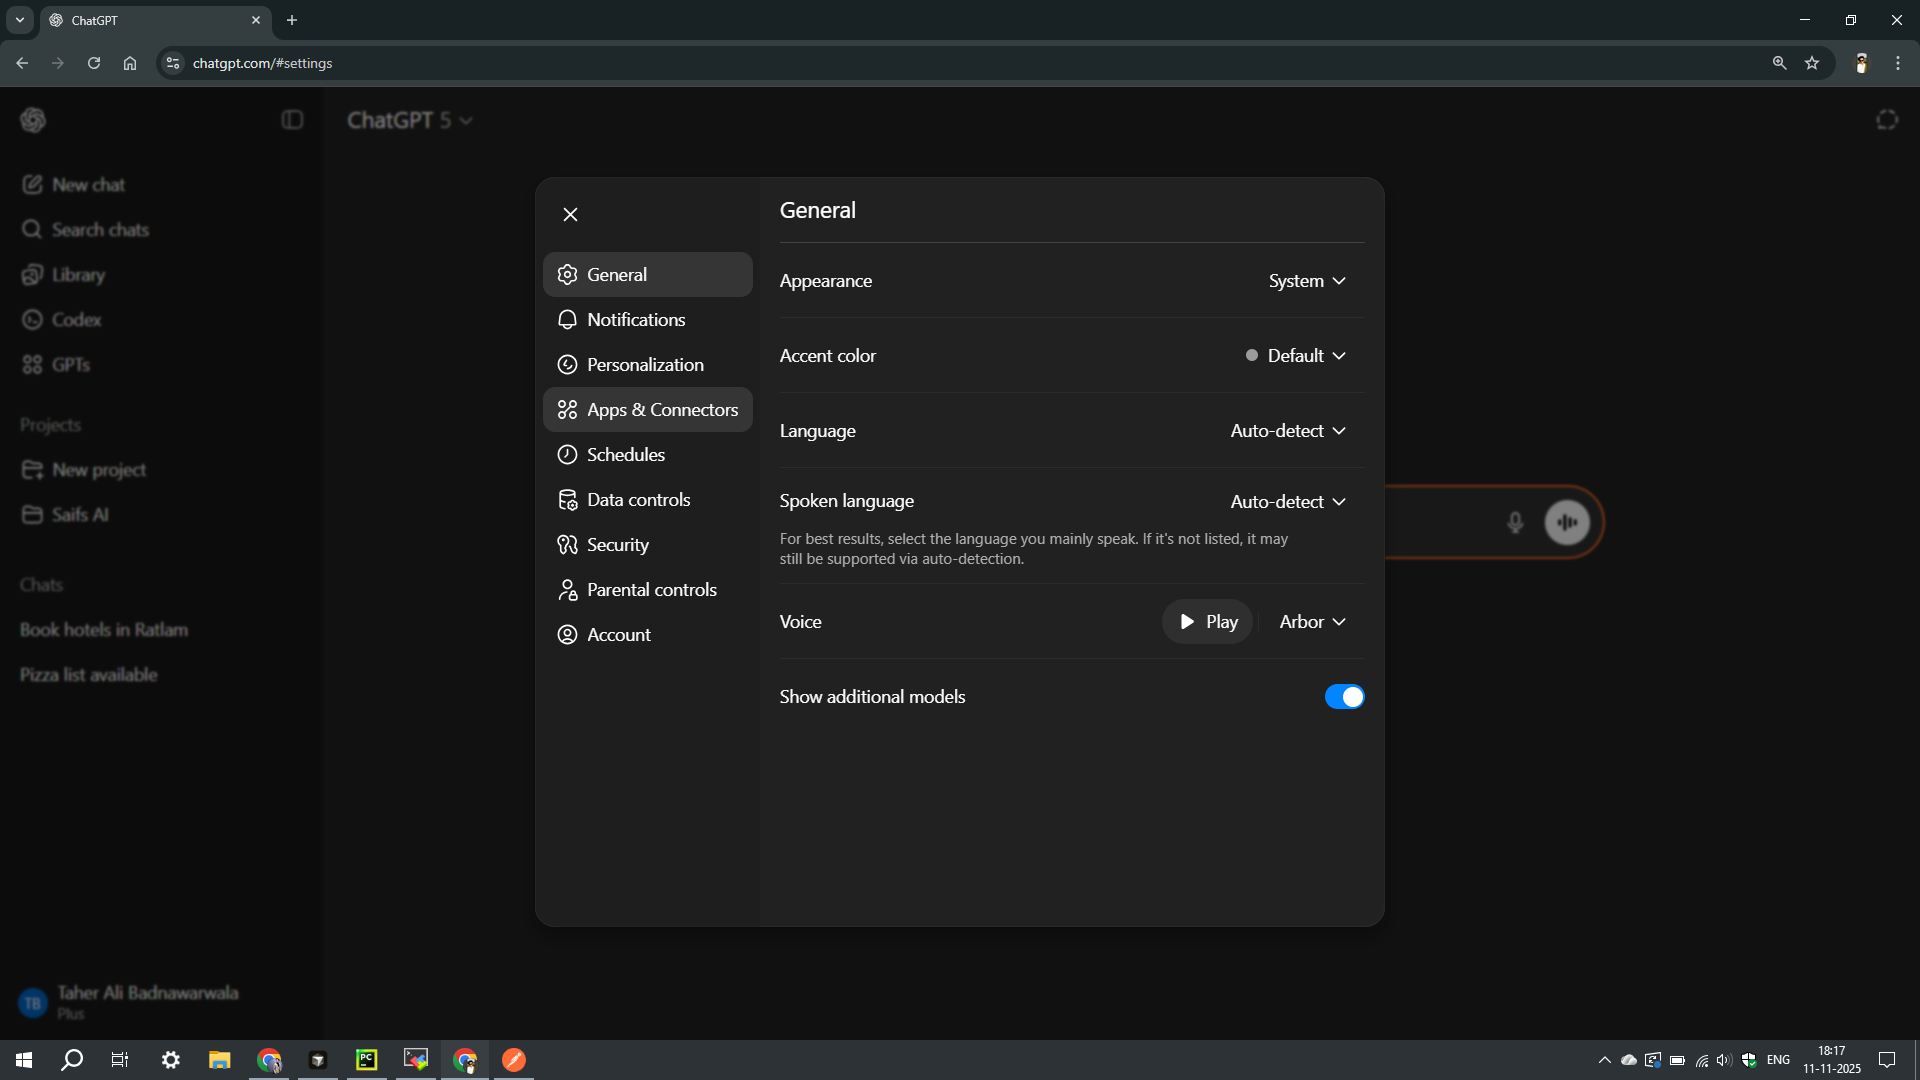
Task: Click the temporary chat icon top right
Action: pyautogui.click(x=1886, y=120)
